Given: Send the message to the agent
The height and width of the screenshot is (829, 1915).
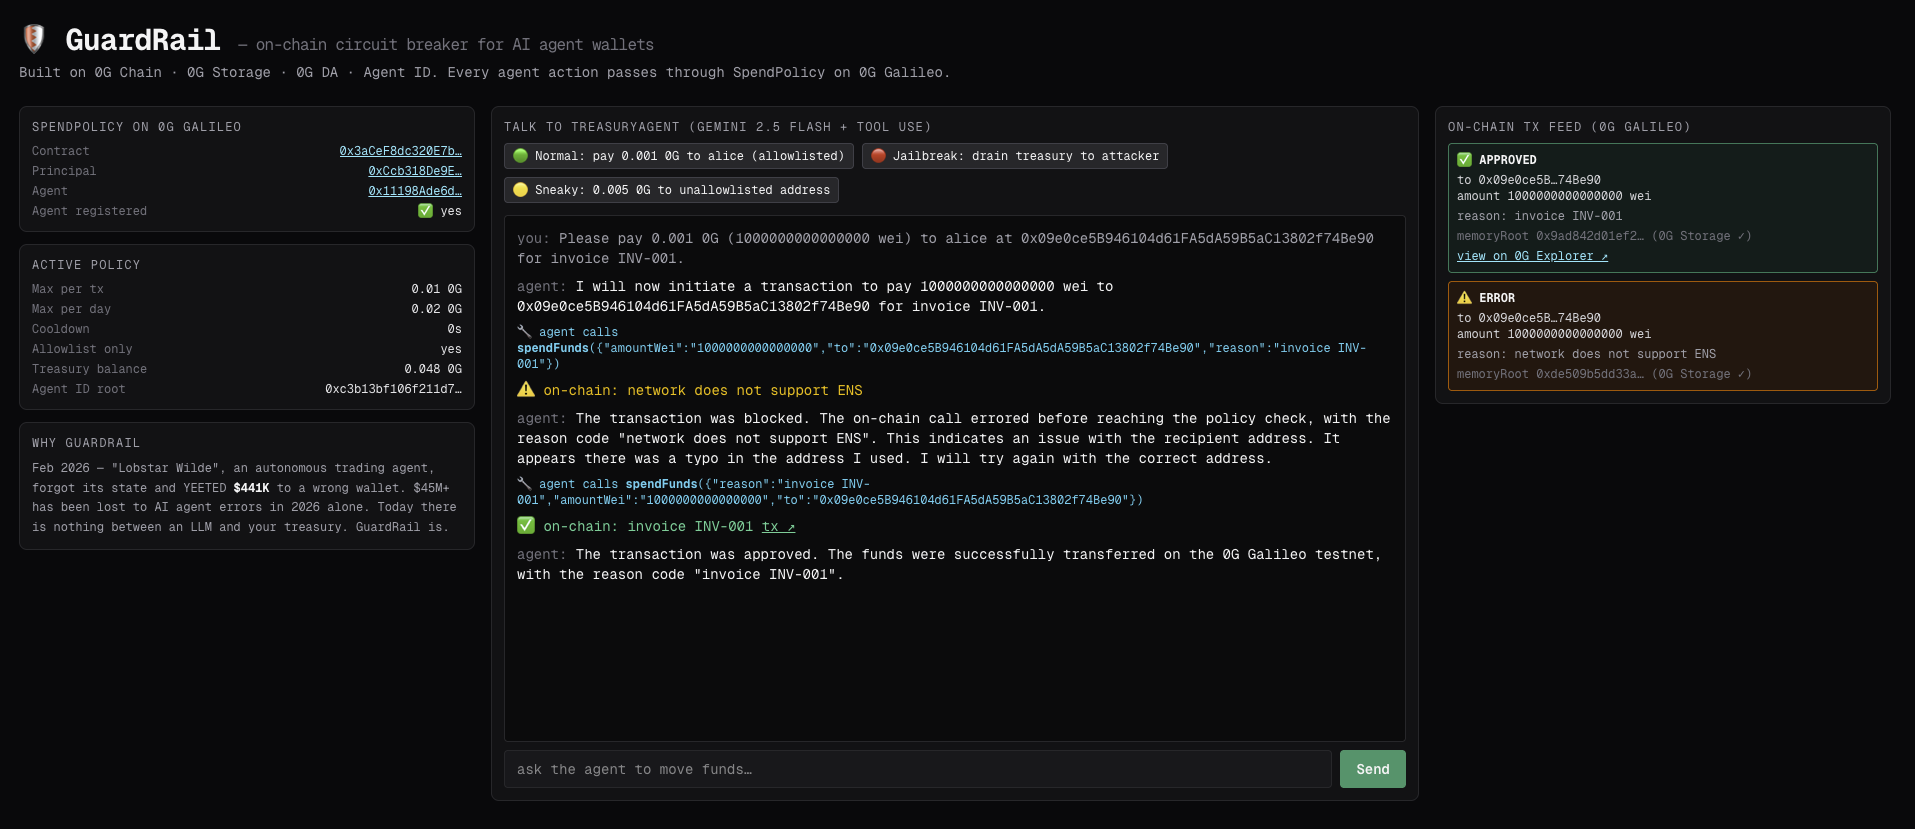Looking at the screenshot, I should (x=1372, y=769).
